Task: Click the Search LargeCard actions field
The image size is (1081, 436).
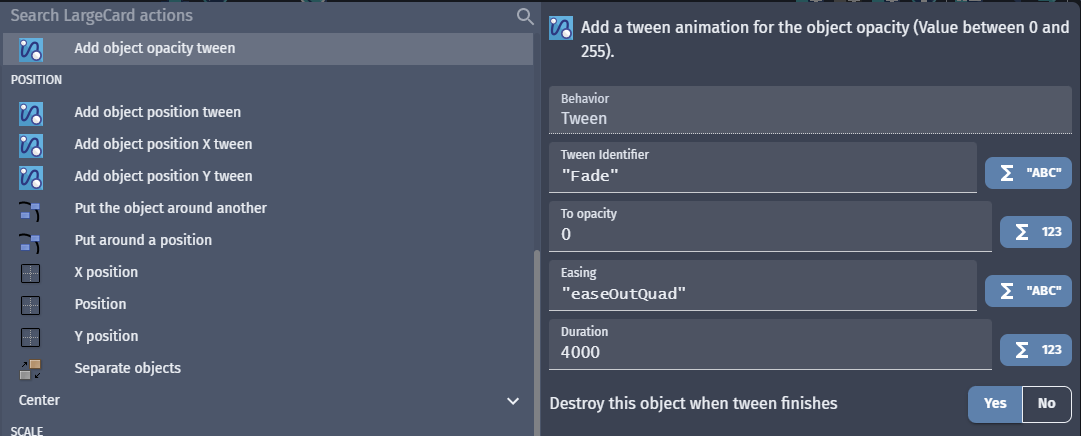Action: (262, 15)
